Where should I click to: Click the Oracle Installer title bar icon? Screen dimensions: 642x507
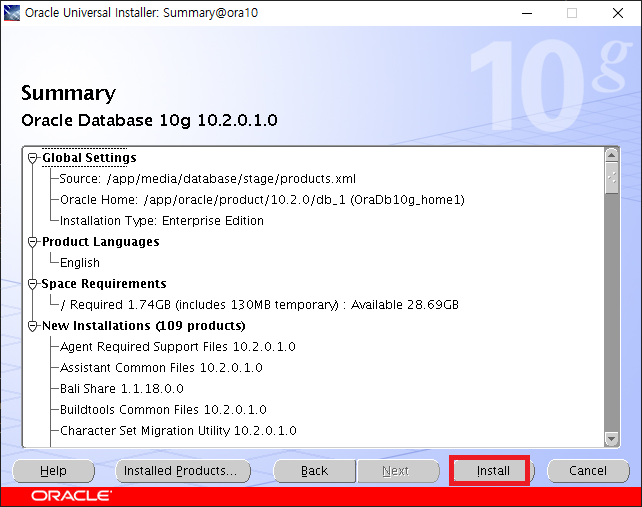click(11, 13)
